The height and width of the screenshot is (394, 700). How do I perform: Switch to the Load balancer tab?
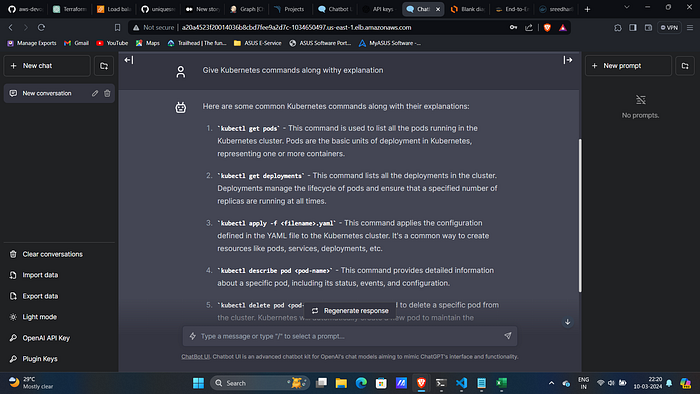tap(113, 9)
